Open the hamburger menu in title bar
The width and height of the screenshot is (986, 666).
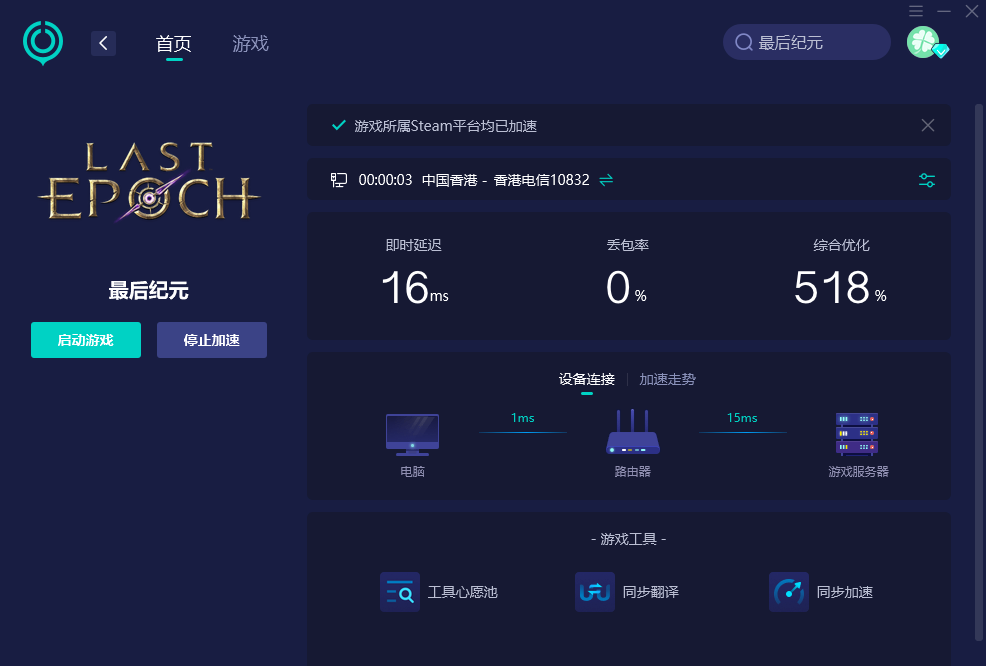tap(916, 10)
